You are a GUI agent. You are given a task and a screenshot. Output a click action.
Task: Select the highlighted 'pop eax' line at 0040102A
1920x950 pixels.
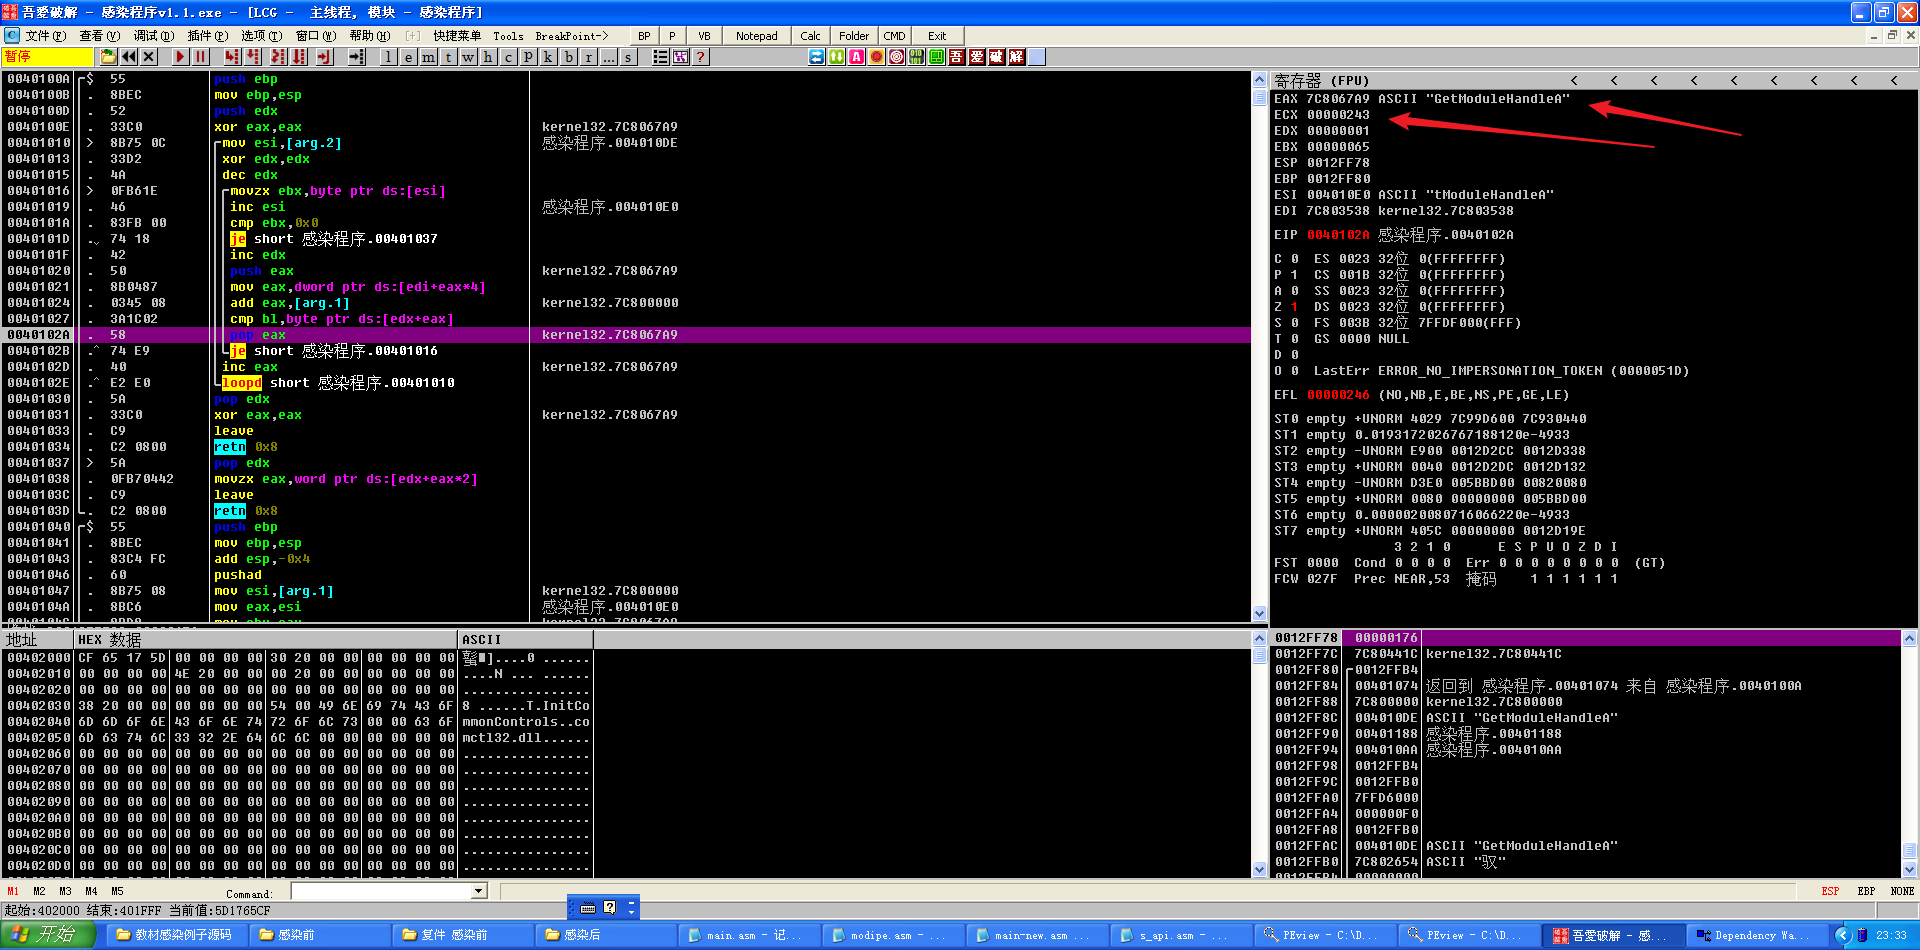click(x=628, y=335)
